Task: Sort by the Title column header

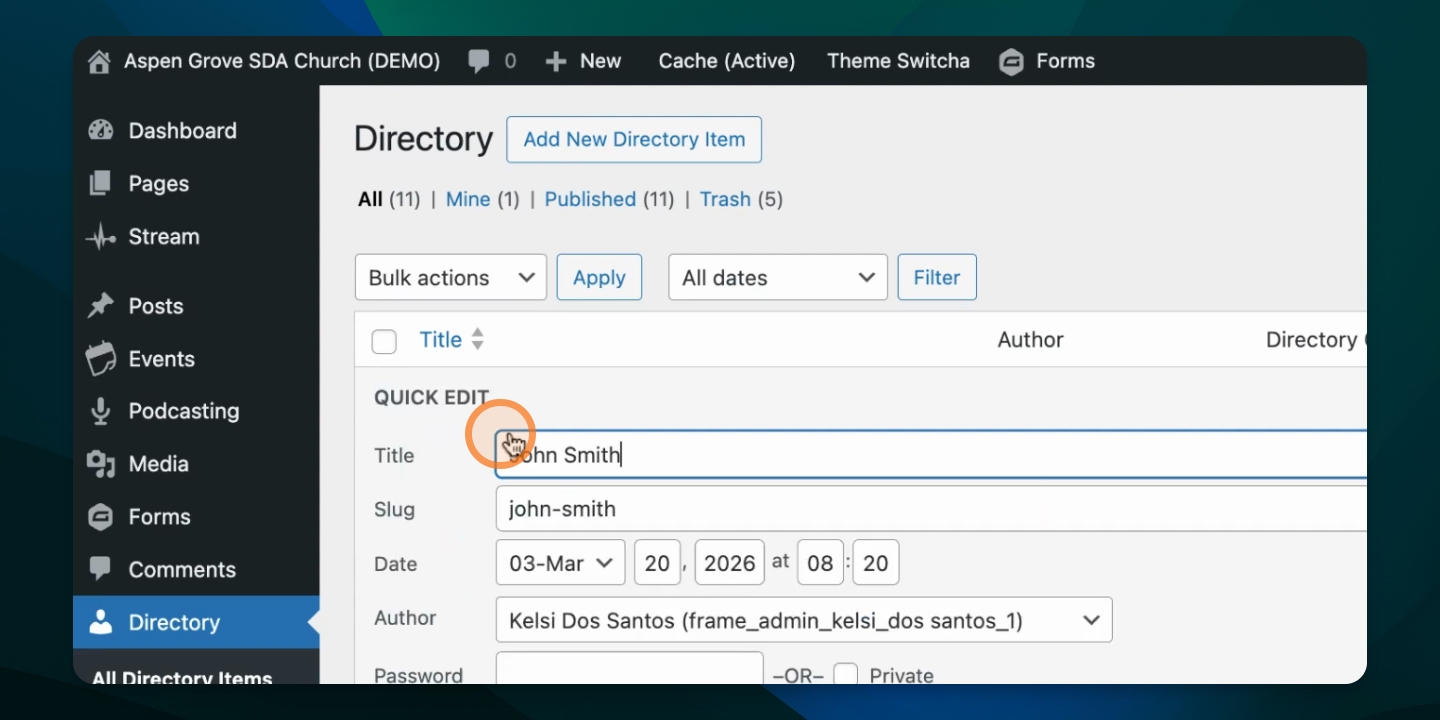Action: pos(441,340)
